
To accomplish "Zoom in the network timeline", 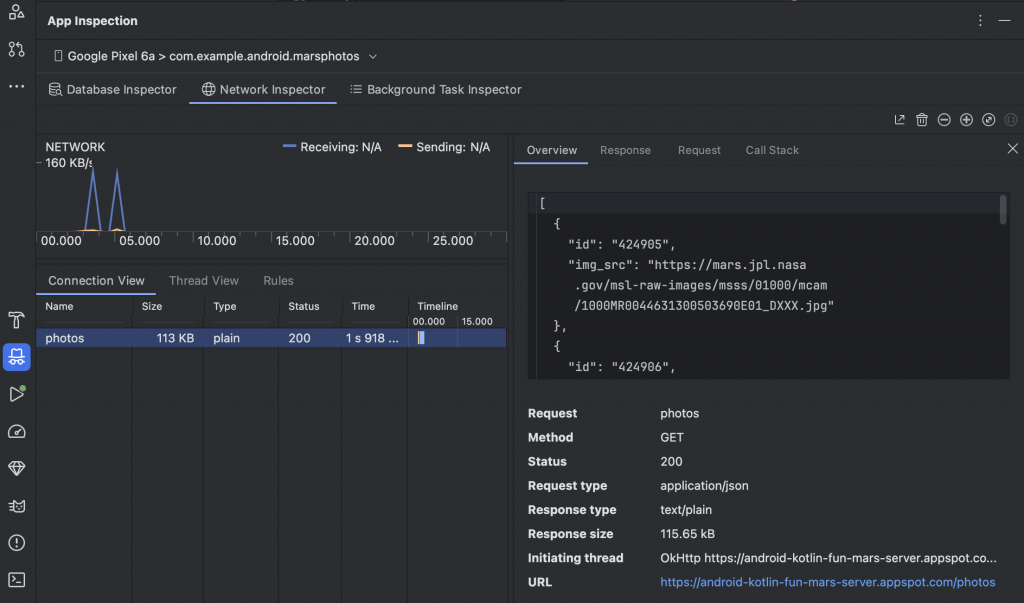I will 966,120.
